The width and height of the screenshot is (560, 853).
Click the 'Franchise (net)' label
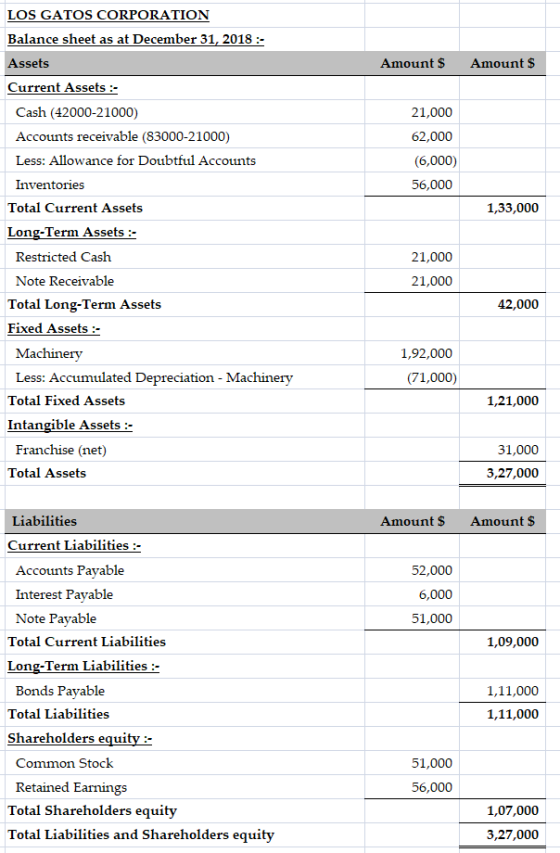61,450
